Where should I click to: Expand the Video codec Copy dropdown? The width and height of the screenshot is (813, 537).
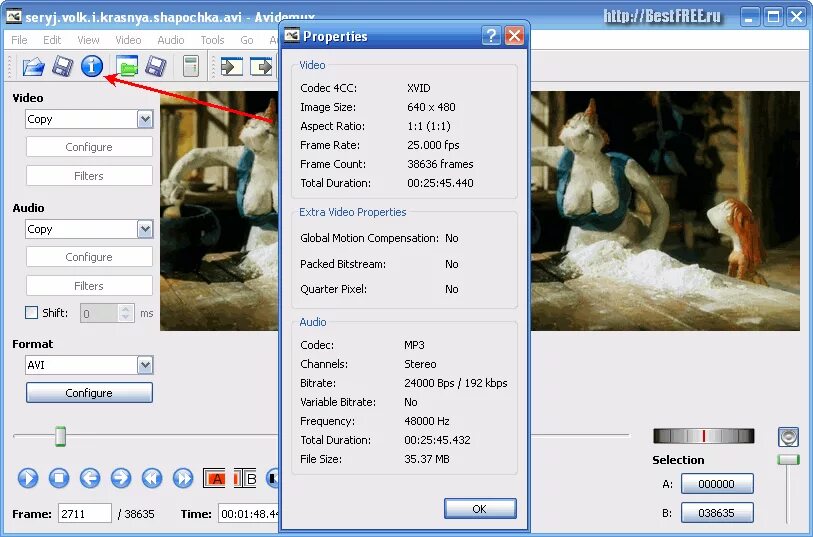coord(145,119)
